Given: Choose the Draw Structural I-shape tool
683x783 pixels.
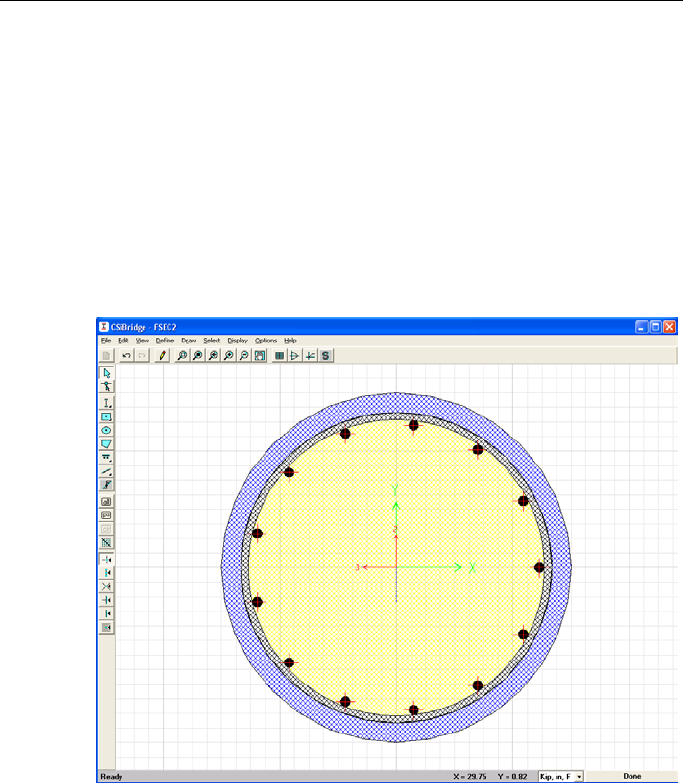Looking at the screenshot, I should 106,403.
